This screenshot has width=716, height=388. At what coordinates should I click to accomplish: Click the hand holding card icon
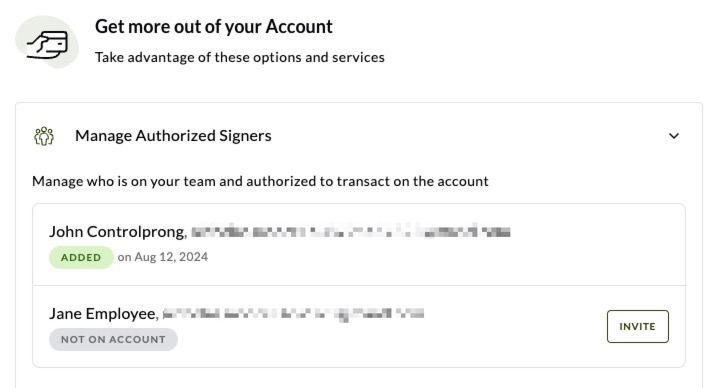tap(47, 42)
